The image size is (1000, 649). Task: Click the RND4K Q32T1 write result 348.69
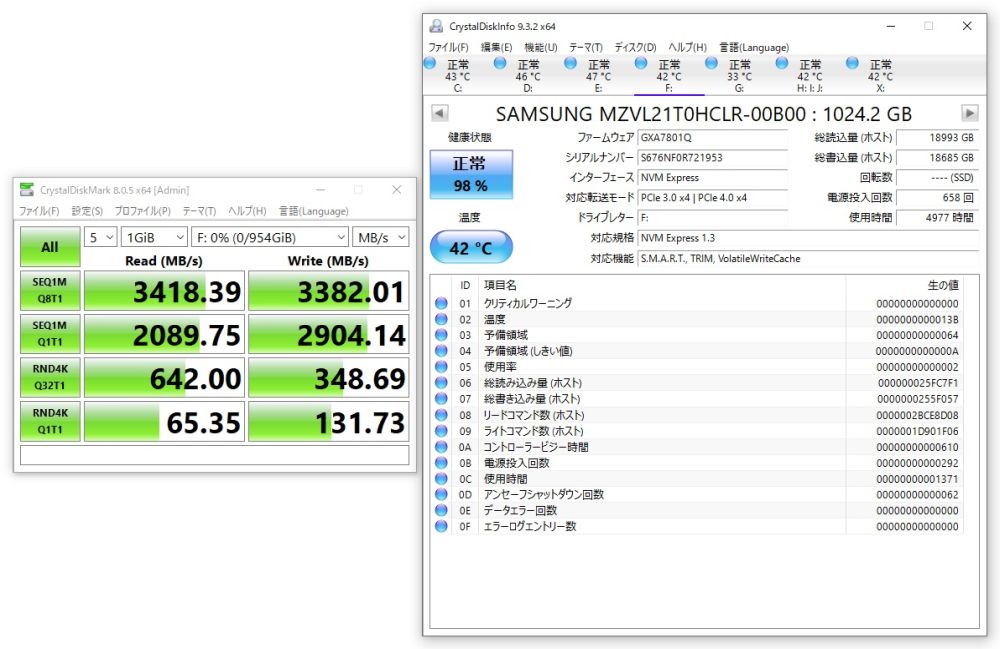coord(328,378)
